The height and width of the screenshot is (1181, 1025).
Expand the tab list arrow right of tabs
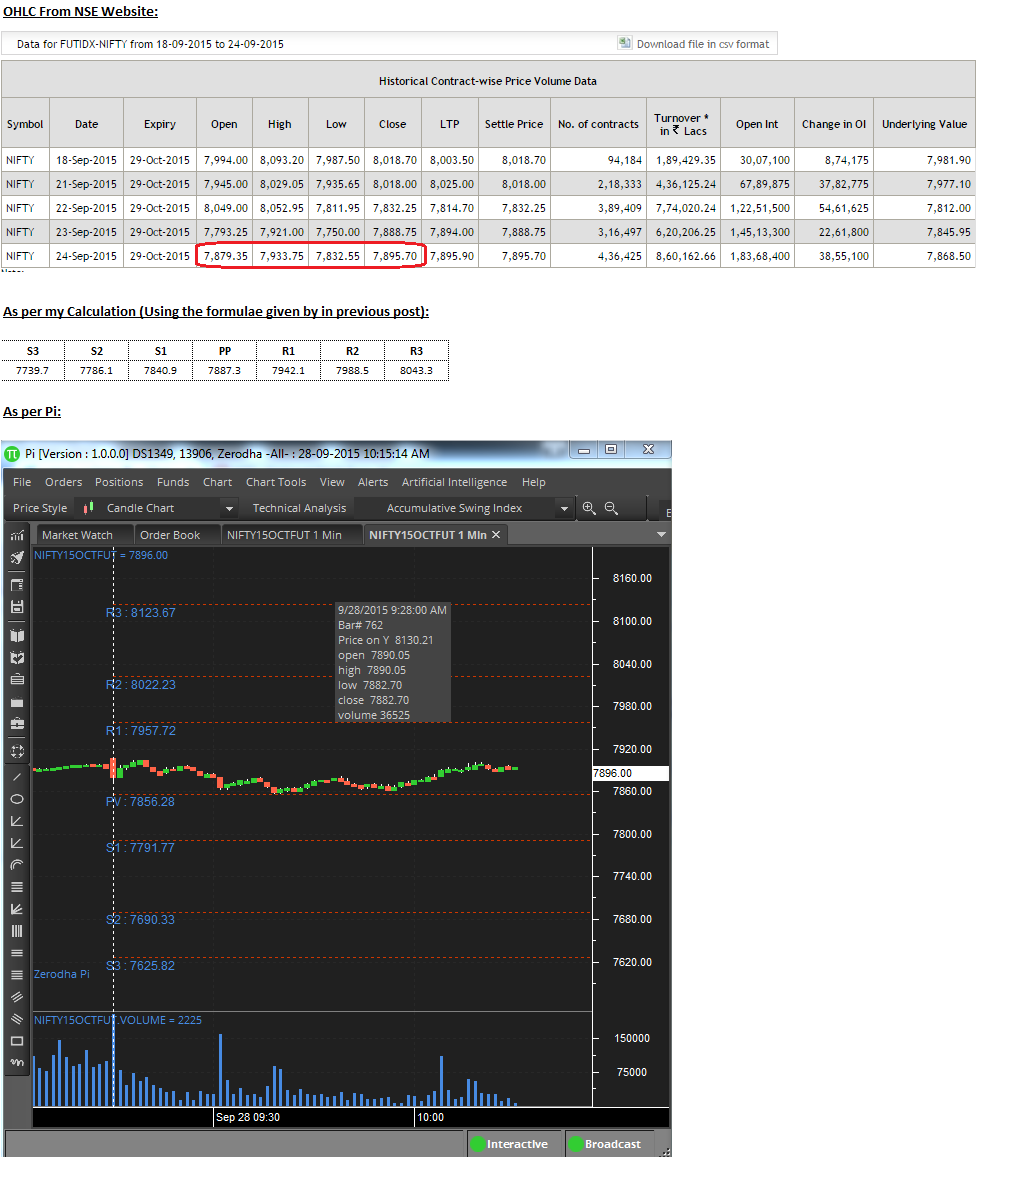pos(661,535)
